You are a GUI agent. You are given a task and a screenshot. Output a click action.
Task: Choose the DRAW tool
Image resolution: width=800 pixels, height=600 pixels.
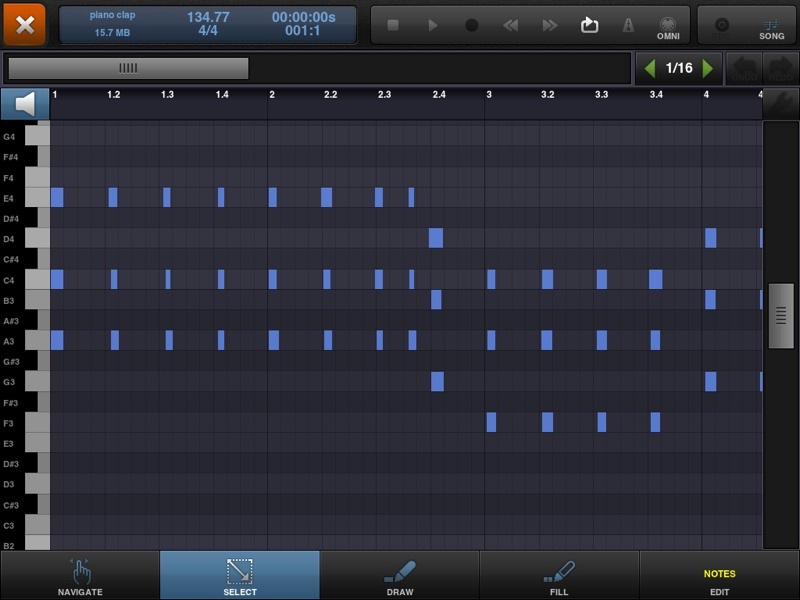tap(400, 576)
